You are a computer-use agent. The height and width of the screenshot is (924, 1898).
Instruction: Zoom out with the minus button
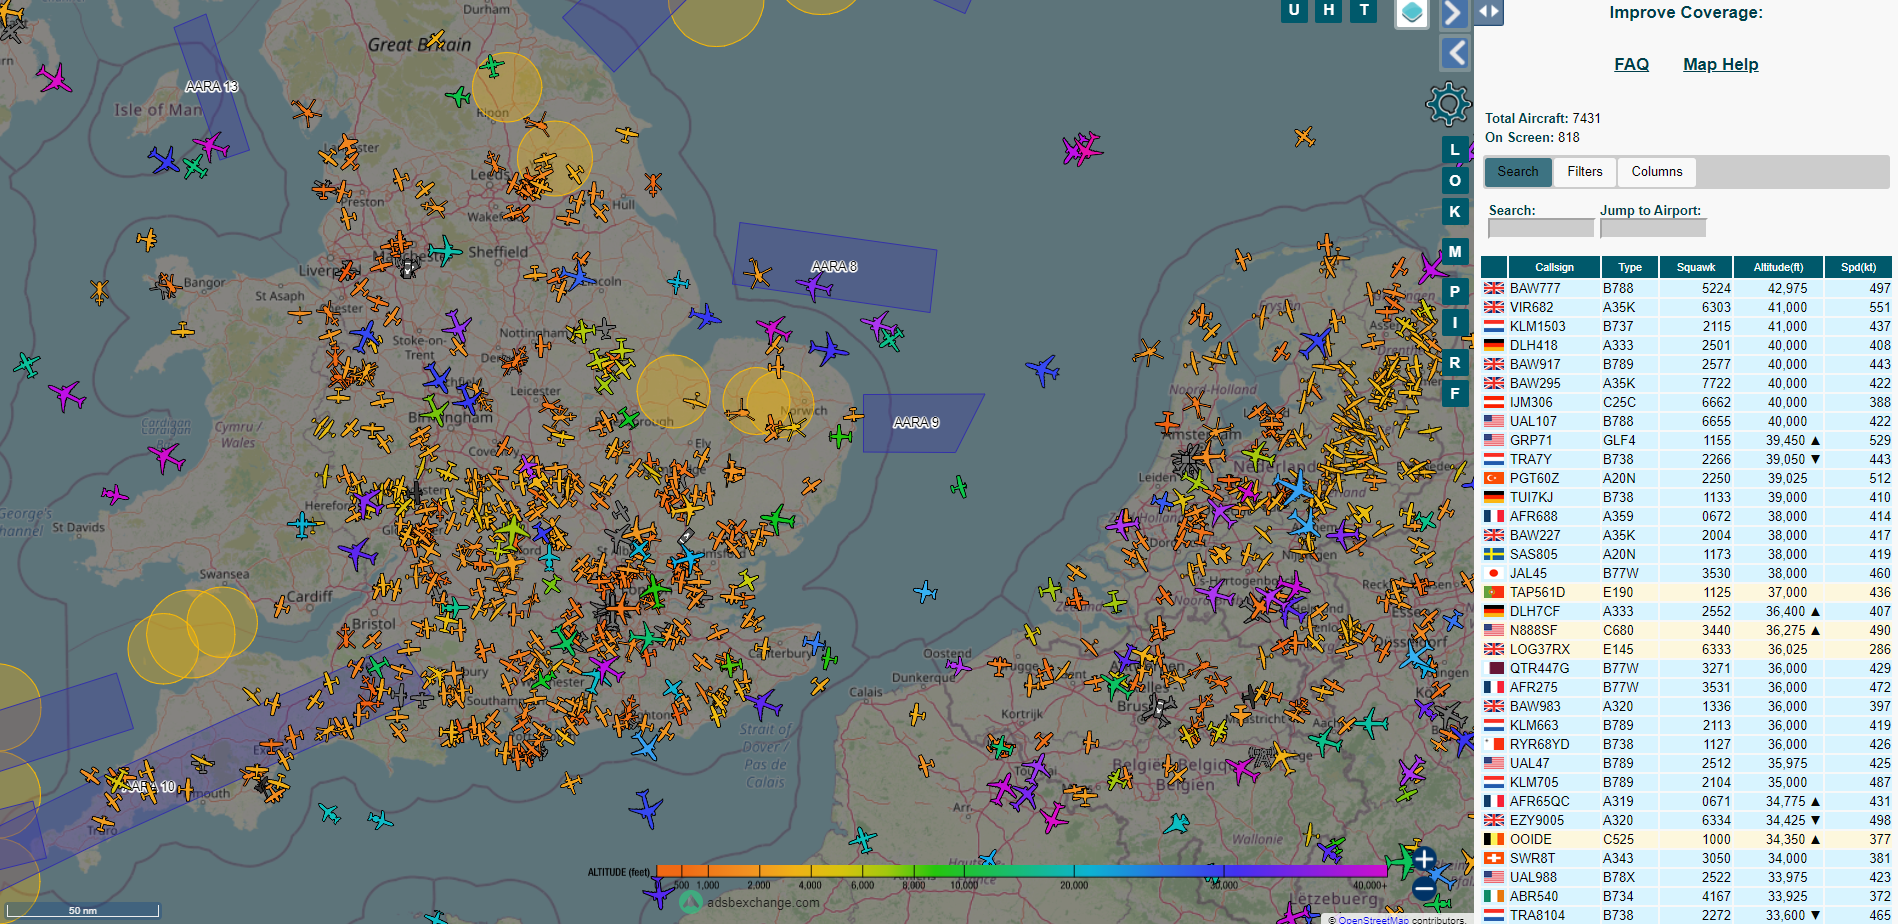(1424, 888)
